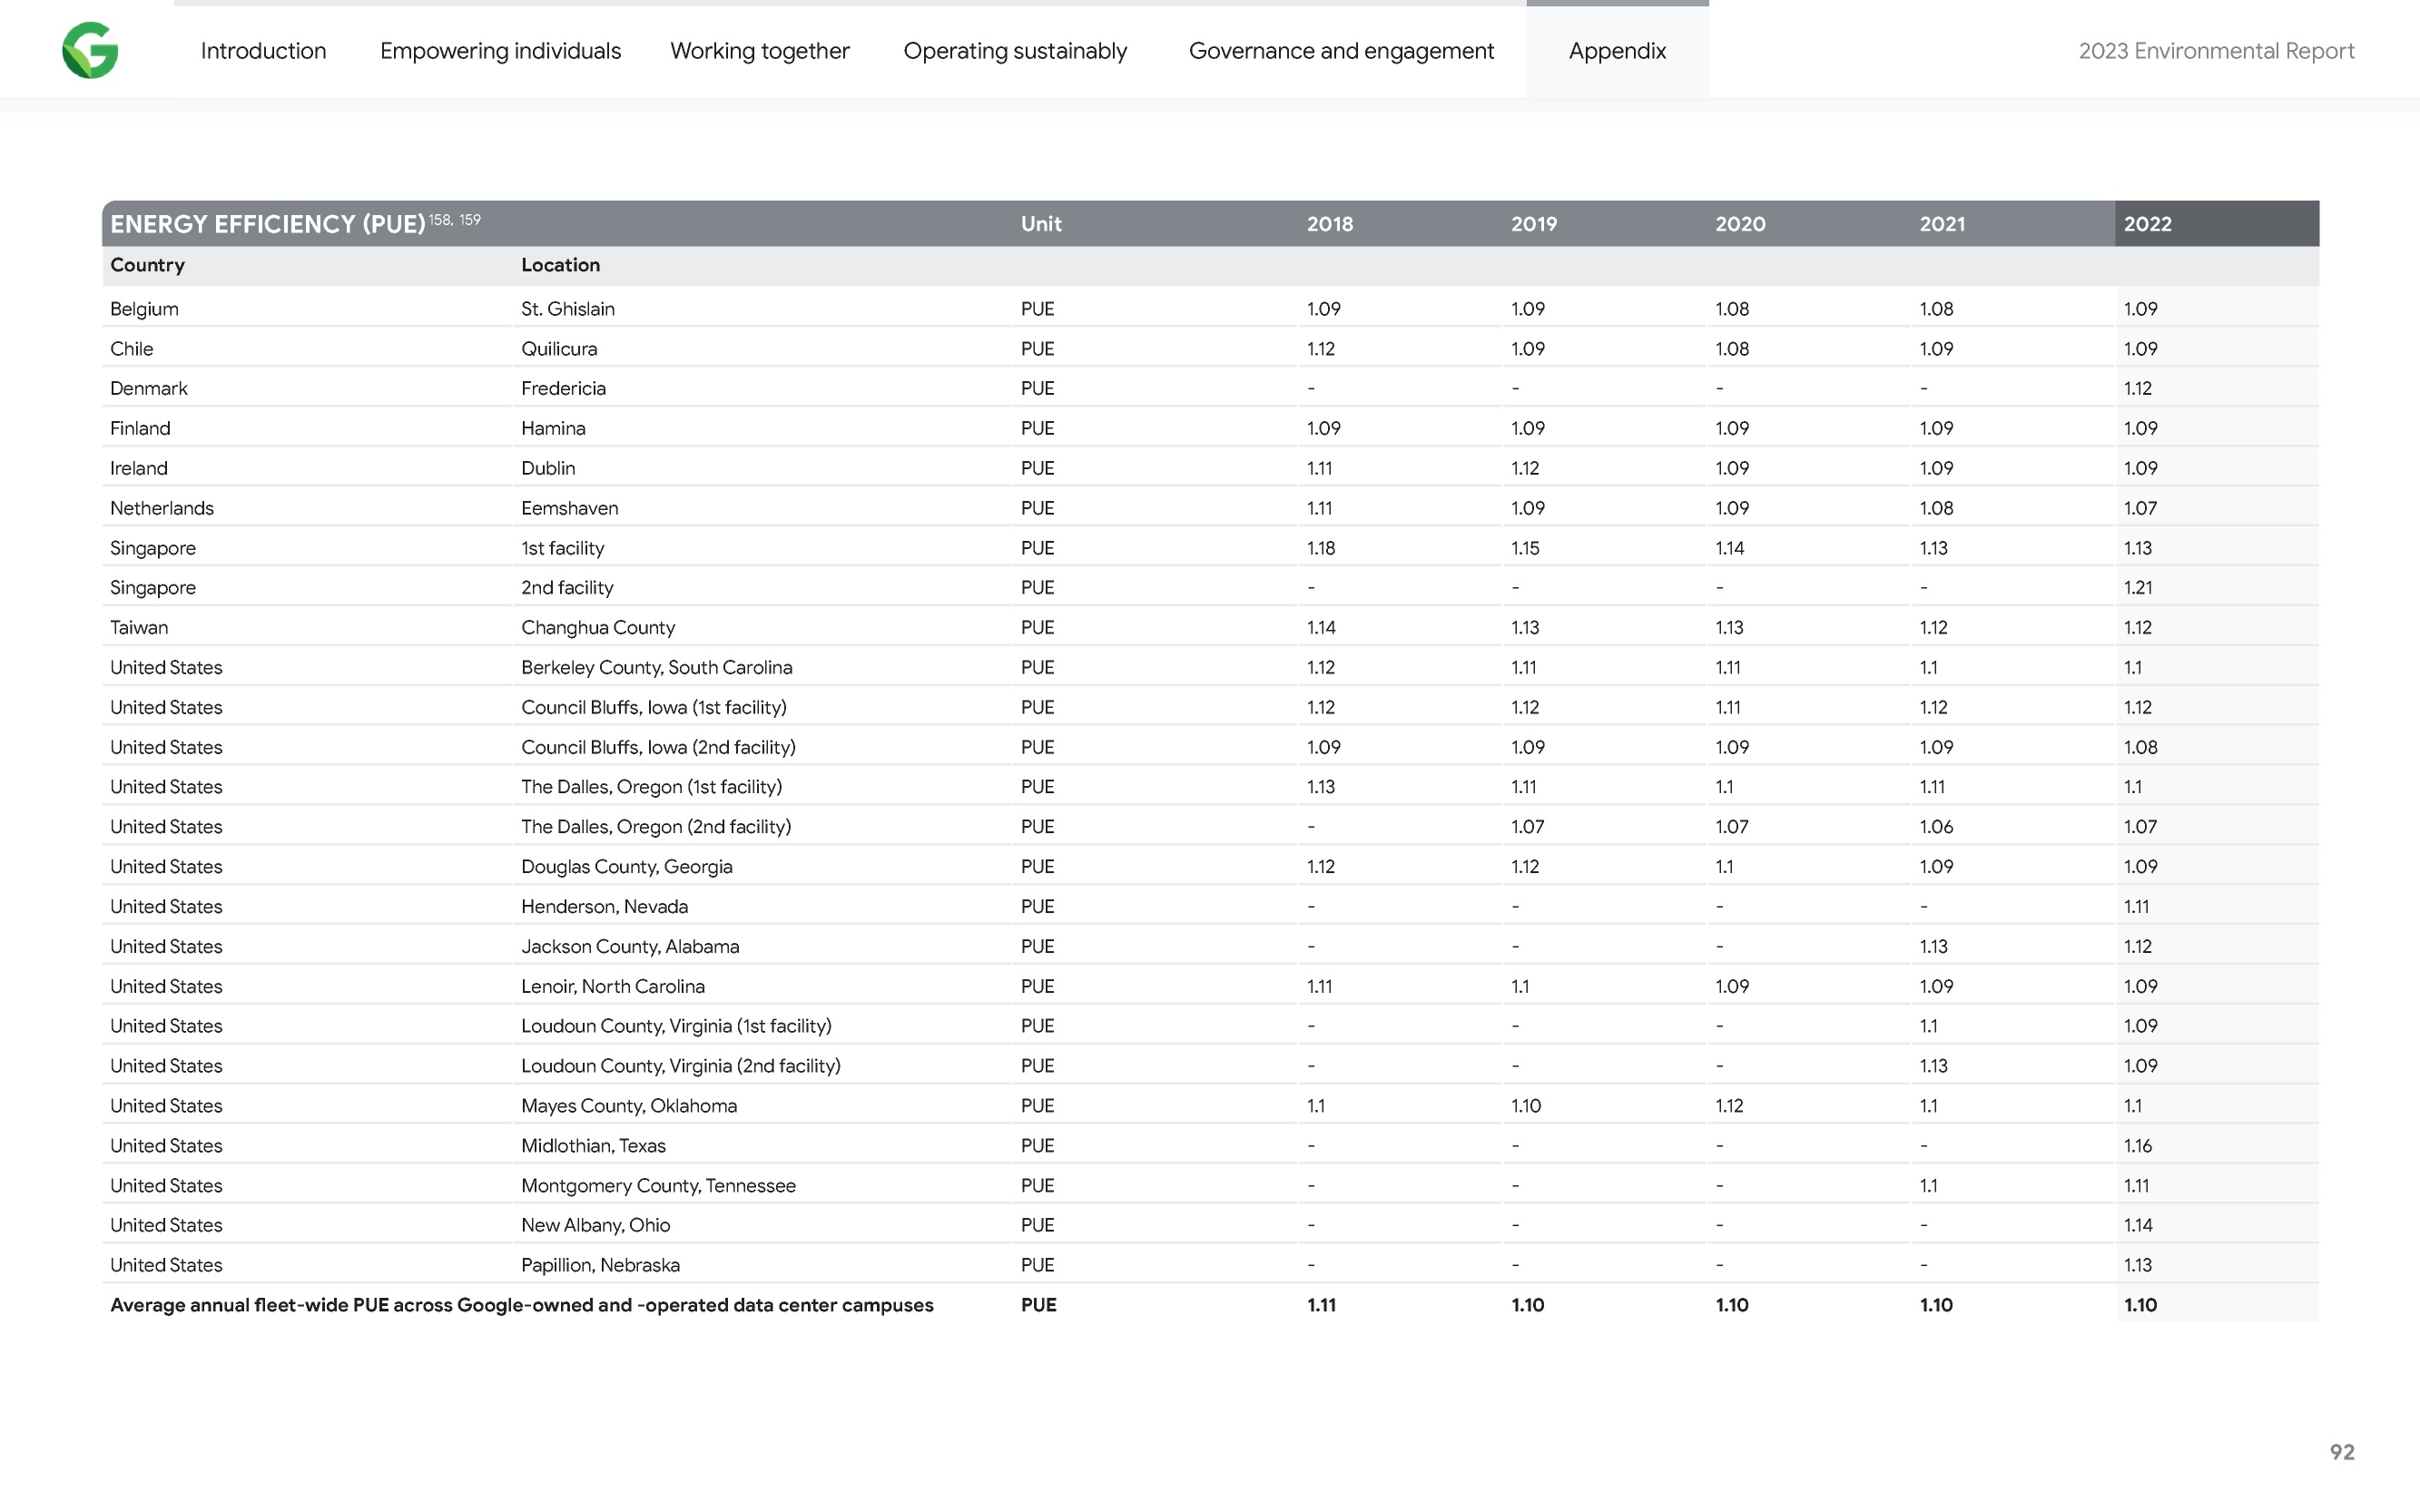Screen dimensions: 2420x1512
Task: Click the Netherlands country cell
Action: [161, 508]
